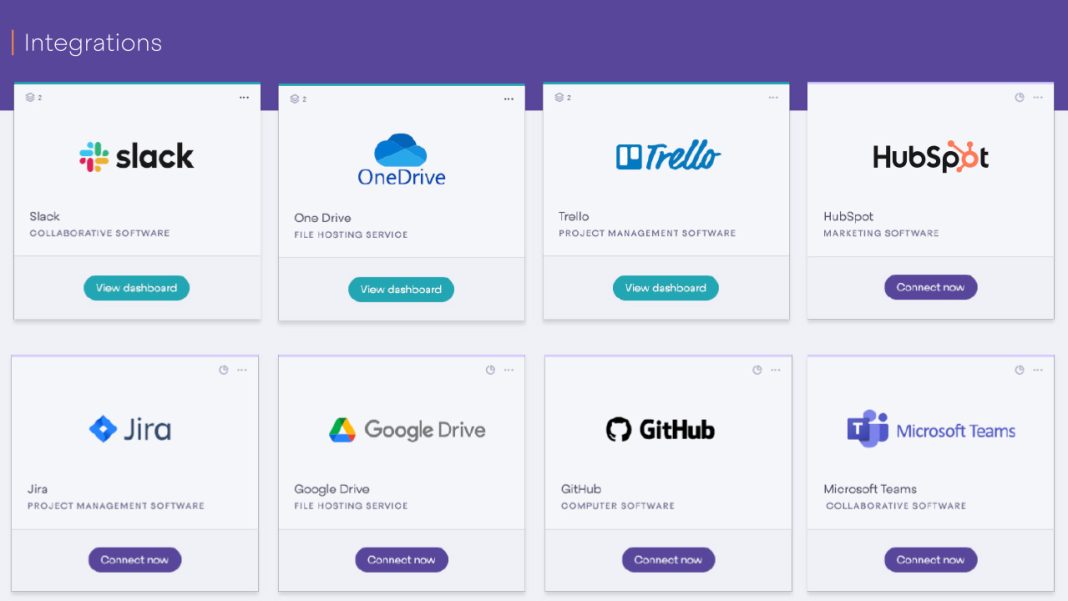Open the Google Drive card's three-dot menu
The image size is (1068, 601).
pyautogui.click(x=509, y=370)
